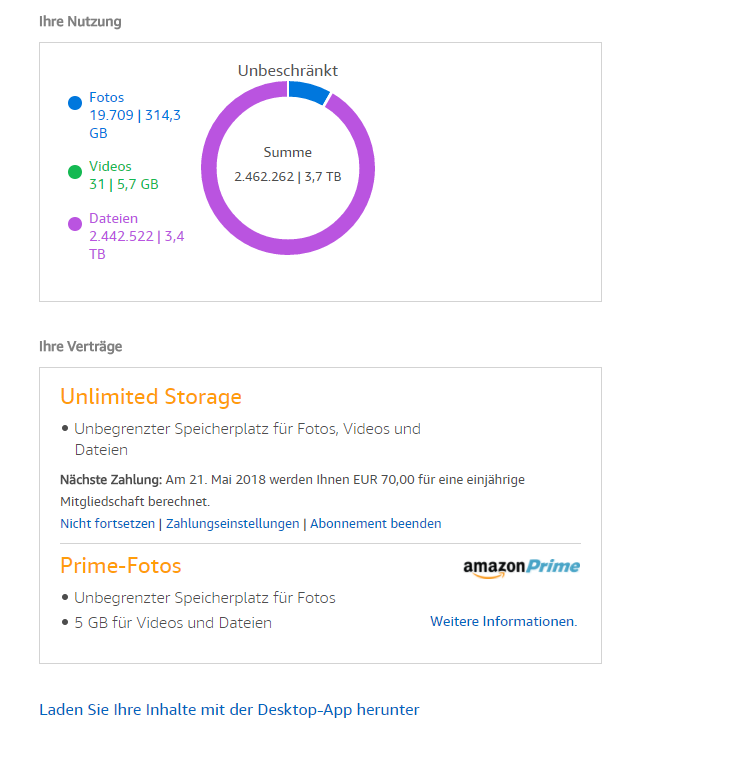Image resolution: width=749 pixels, height=763 pixels.
Task: Click the Unlimited Storage plan heading
Action: point(151,397)
